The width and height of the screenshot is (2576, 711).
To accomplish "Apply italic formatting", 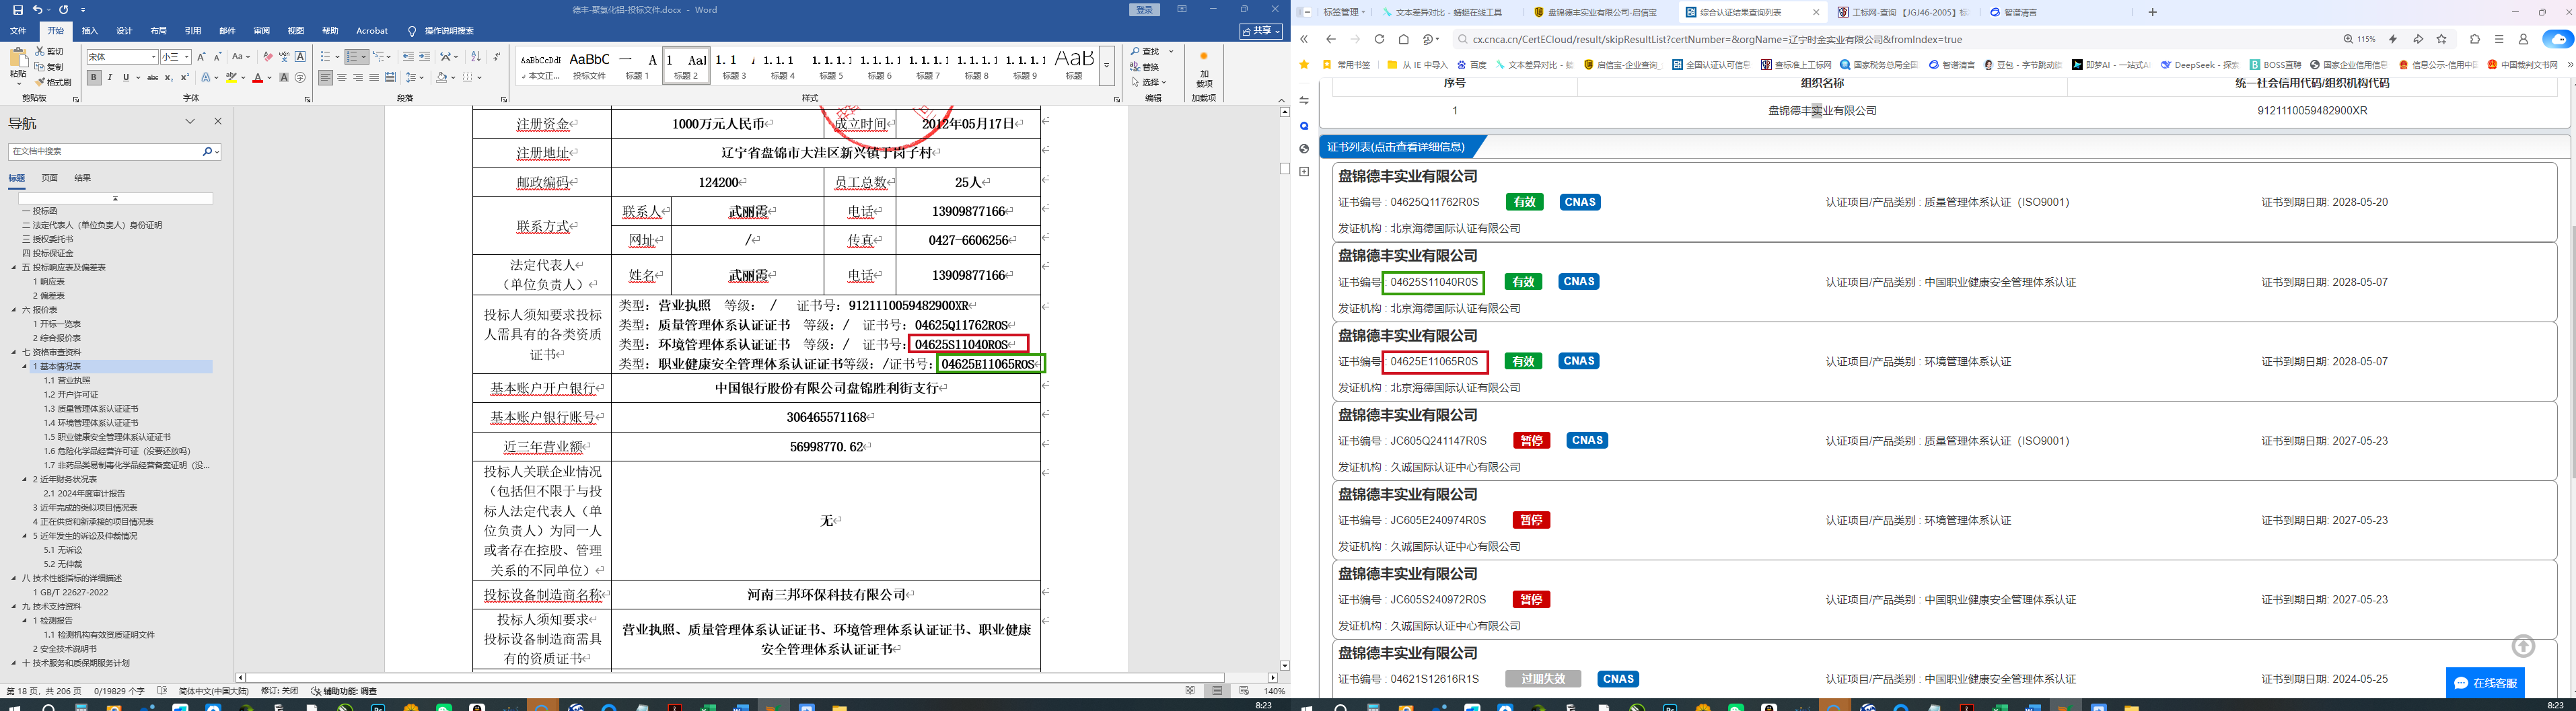I will [110, 78].
